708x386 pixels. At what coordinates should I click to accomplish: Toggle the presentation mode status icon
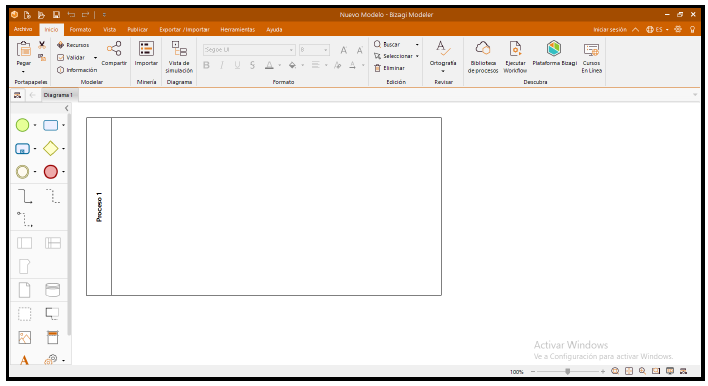[670, 371]
